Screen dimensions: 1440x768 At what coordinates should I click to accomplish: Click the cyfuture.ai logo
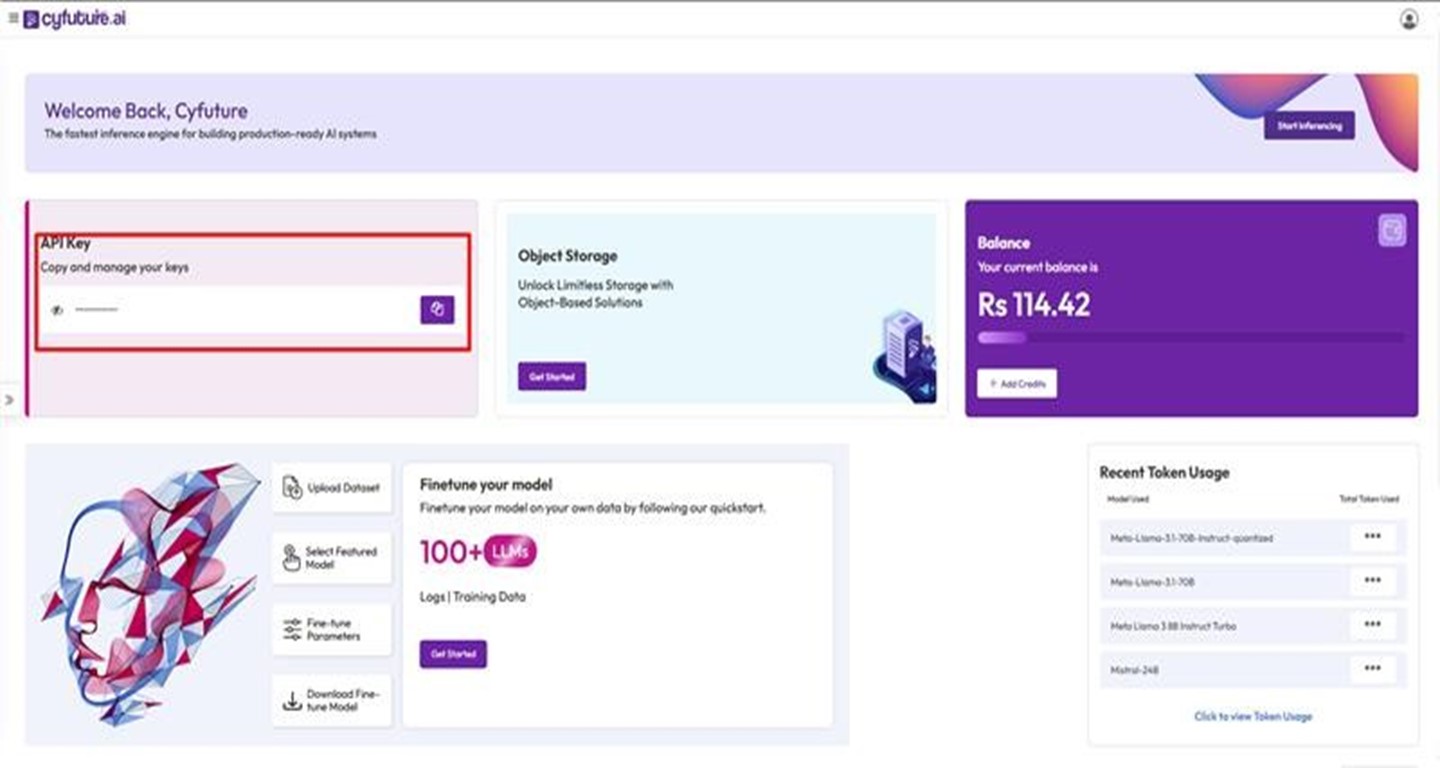(x=75, y=19)
